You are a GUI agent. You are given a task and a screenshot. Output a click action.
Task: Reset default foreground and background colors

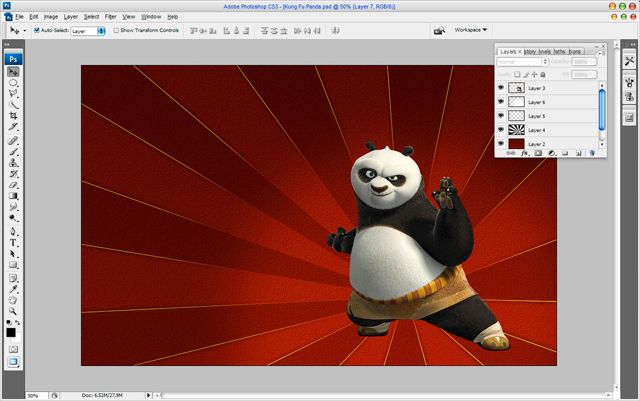9,323
